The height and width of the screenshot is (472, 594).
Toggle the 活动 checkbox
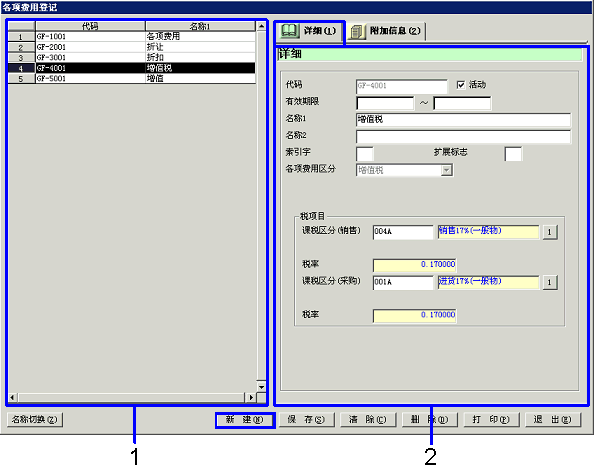point(461,85)
